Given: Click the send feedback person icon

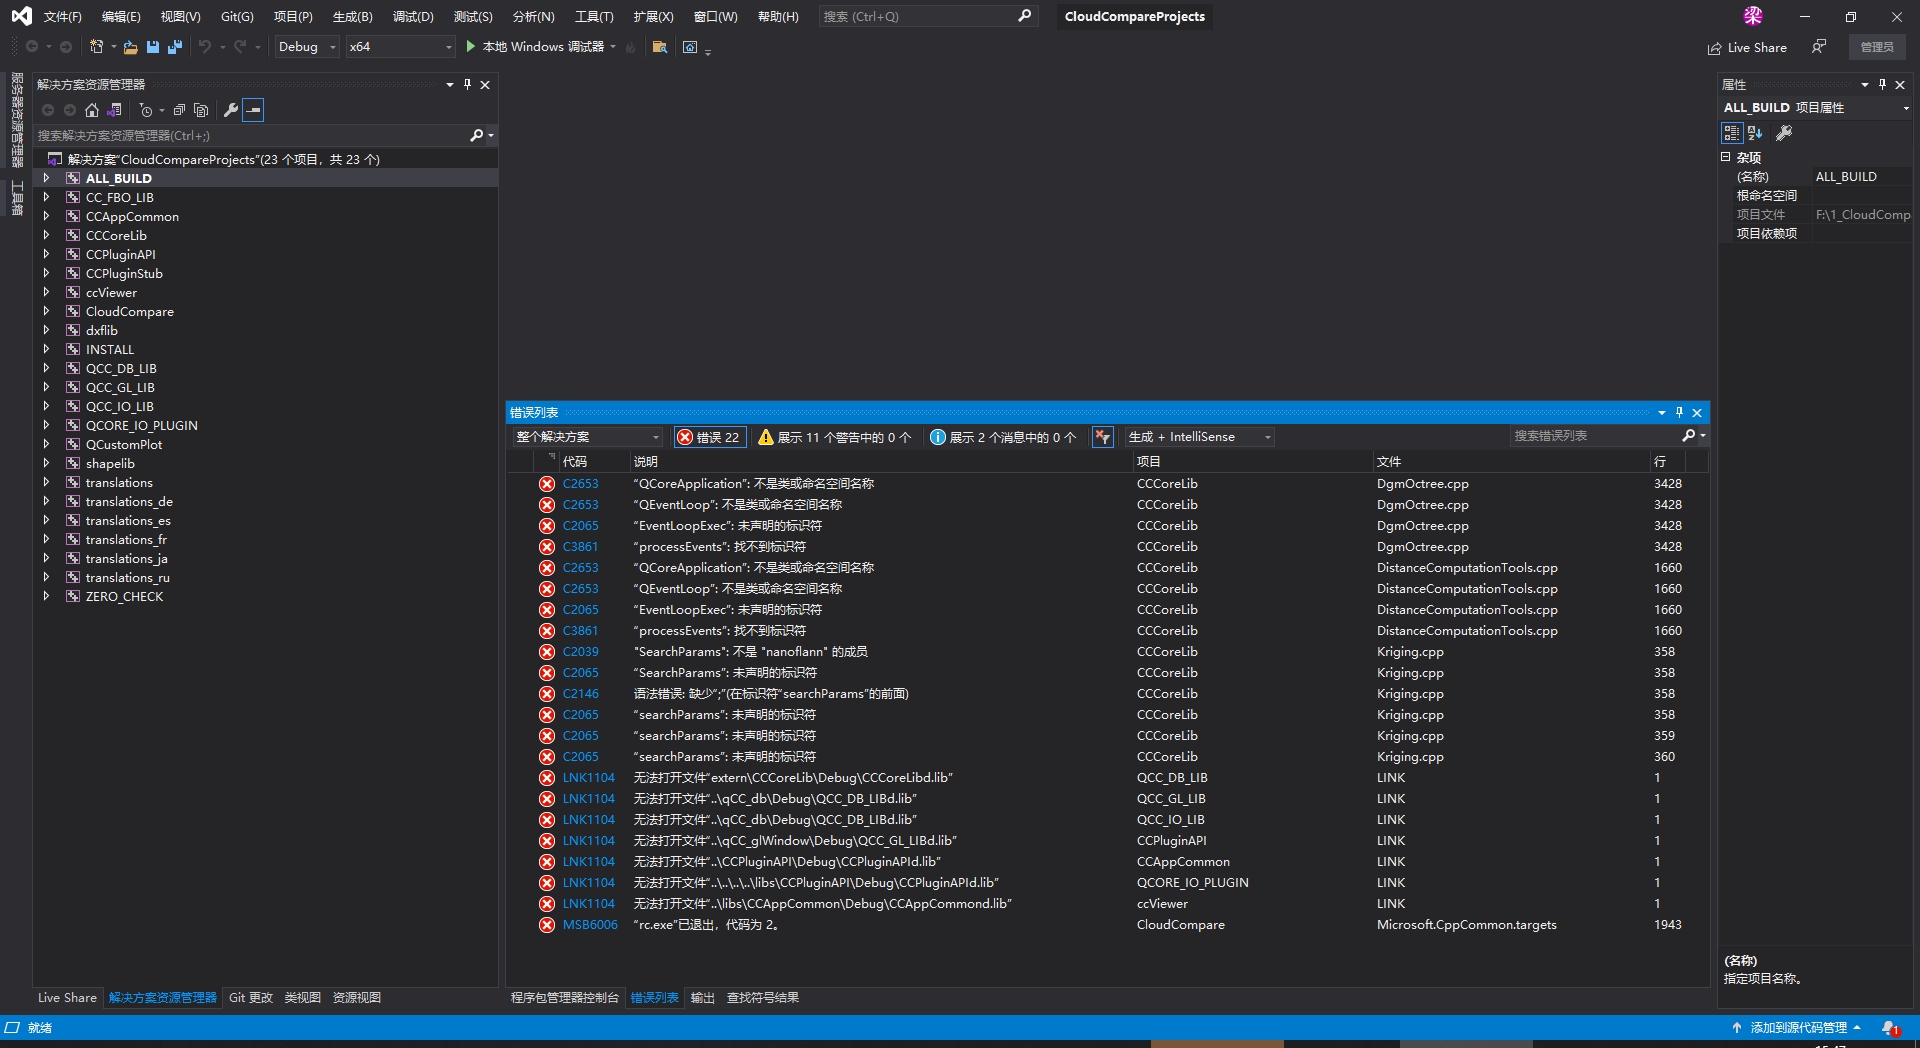Looking at the screenshot, I should click(x=1819, y=47).
